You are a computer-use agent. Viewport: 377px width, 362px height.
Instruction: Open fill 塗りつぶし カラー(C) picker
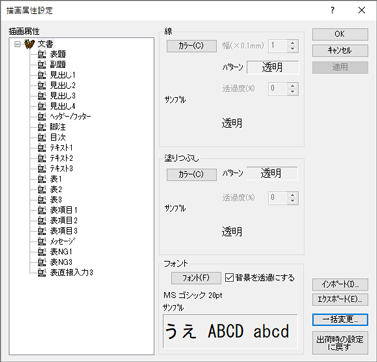pos(191,174)
